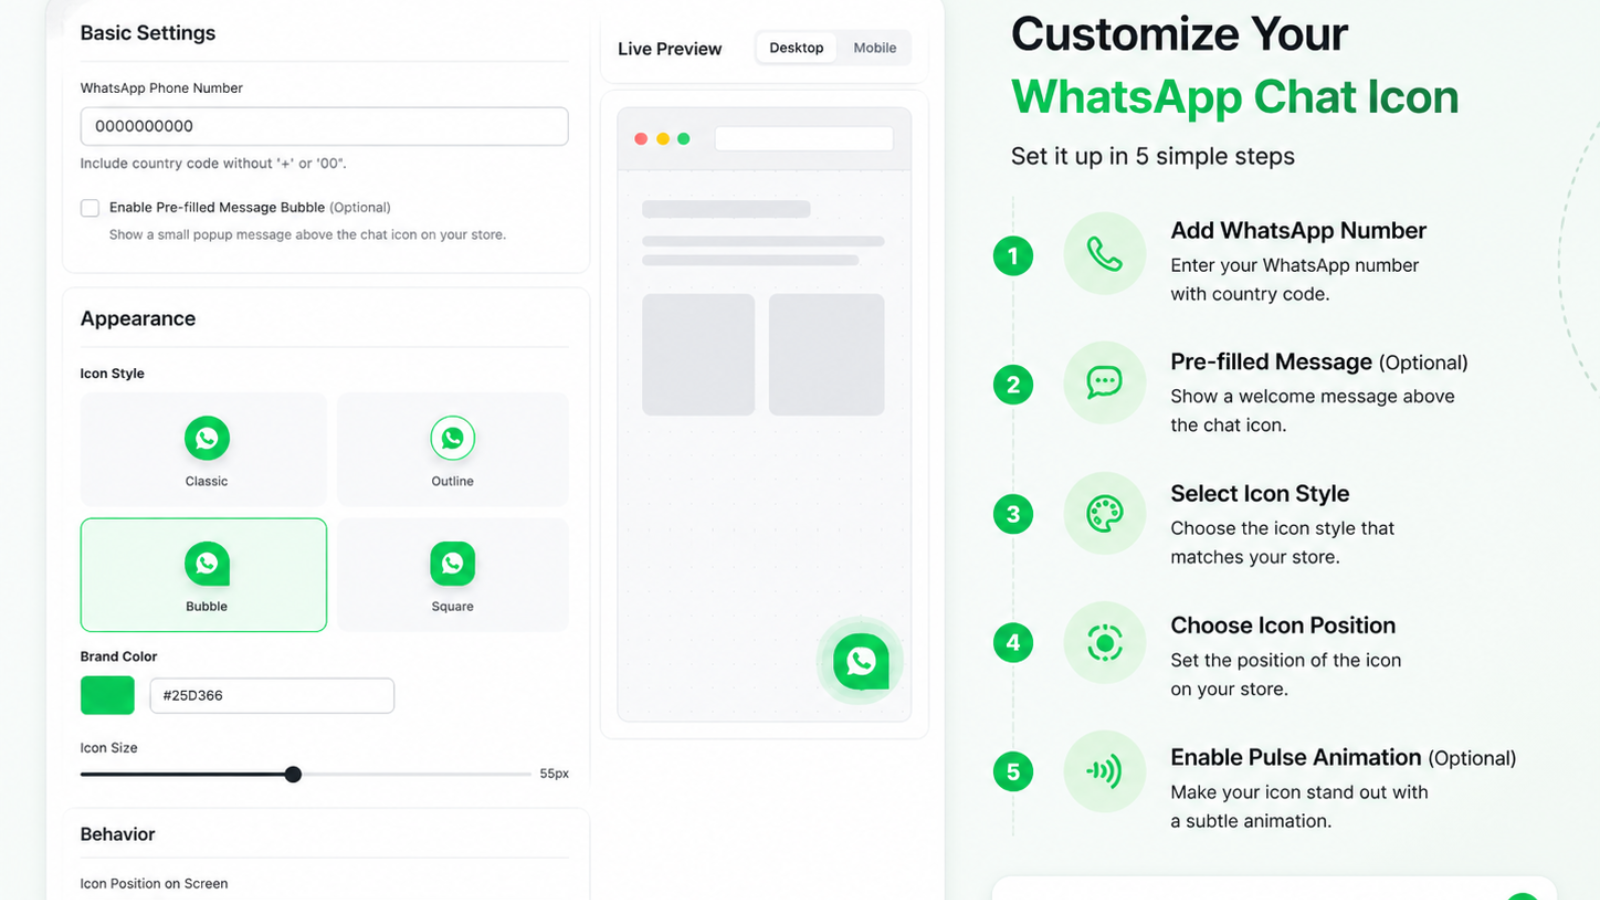The width and height of the screenshot is (1600, 900).
Task: Click the "Icon Style" label
Action: (x=112, y=373)
